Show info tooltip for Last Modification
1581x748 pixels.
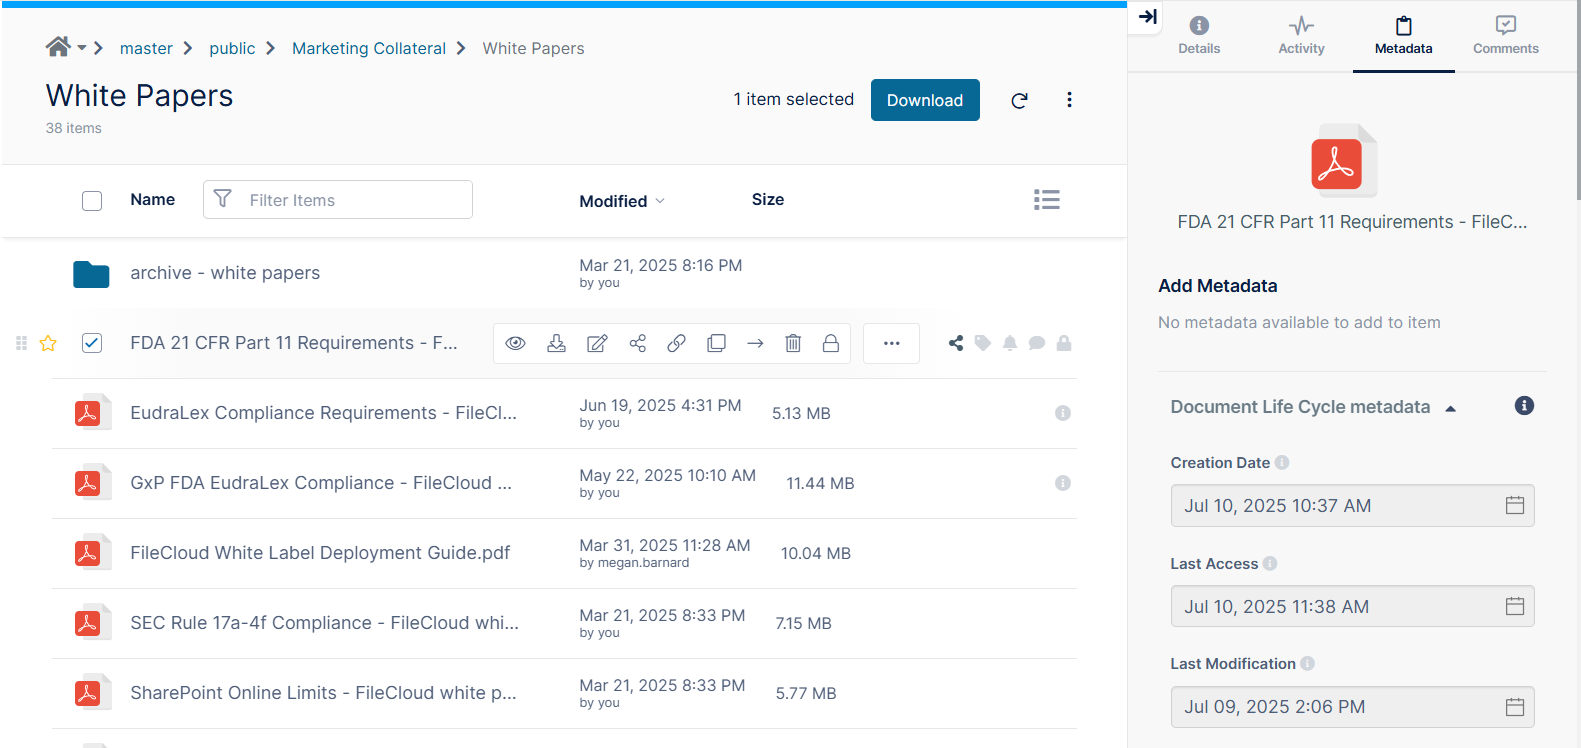tap(1308, 663)
